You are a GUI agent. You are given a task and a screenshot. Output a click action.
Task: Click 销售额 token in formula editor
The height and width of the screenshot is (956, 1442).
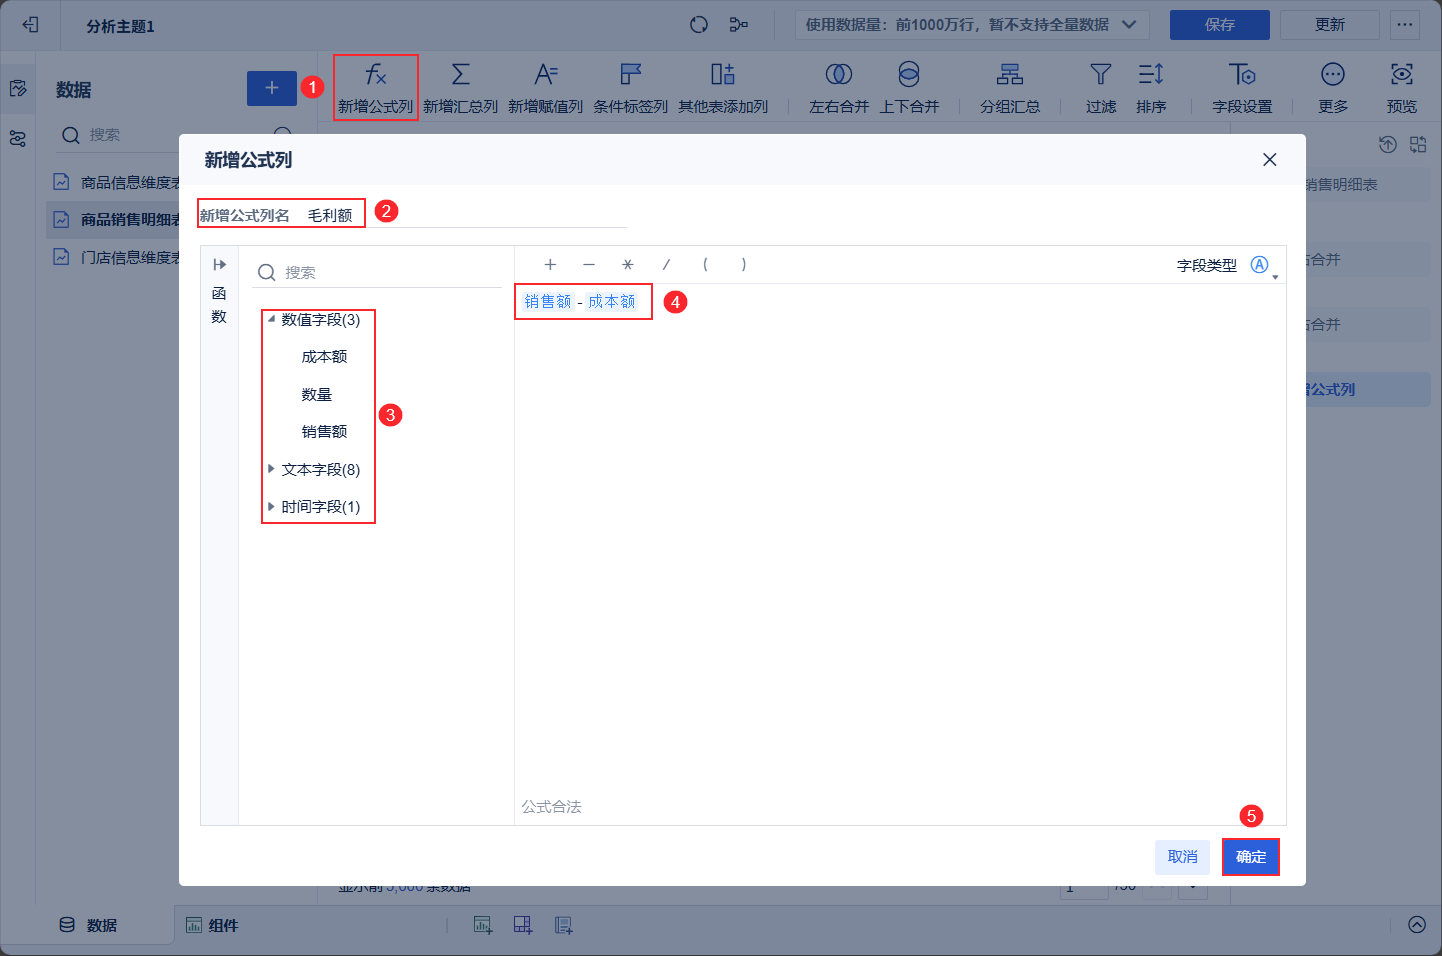point(548,301)
